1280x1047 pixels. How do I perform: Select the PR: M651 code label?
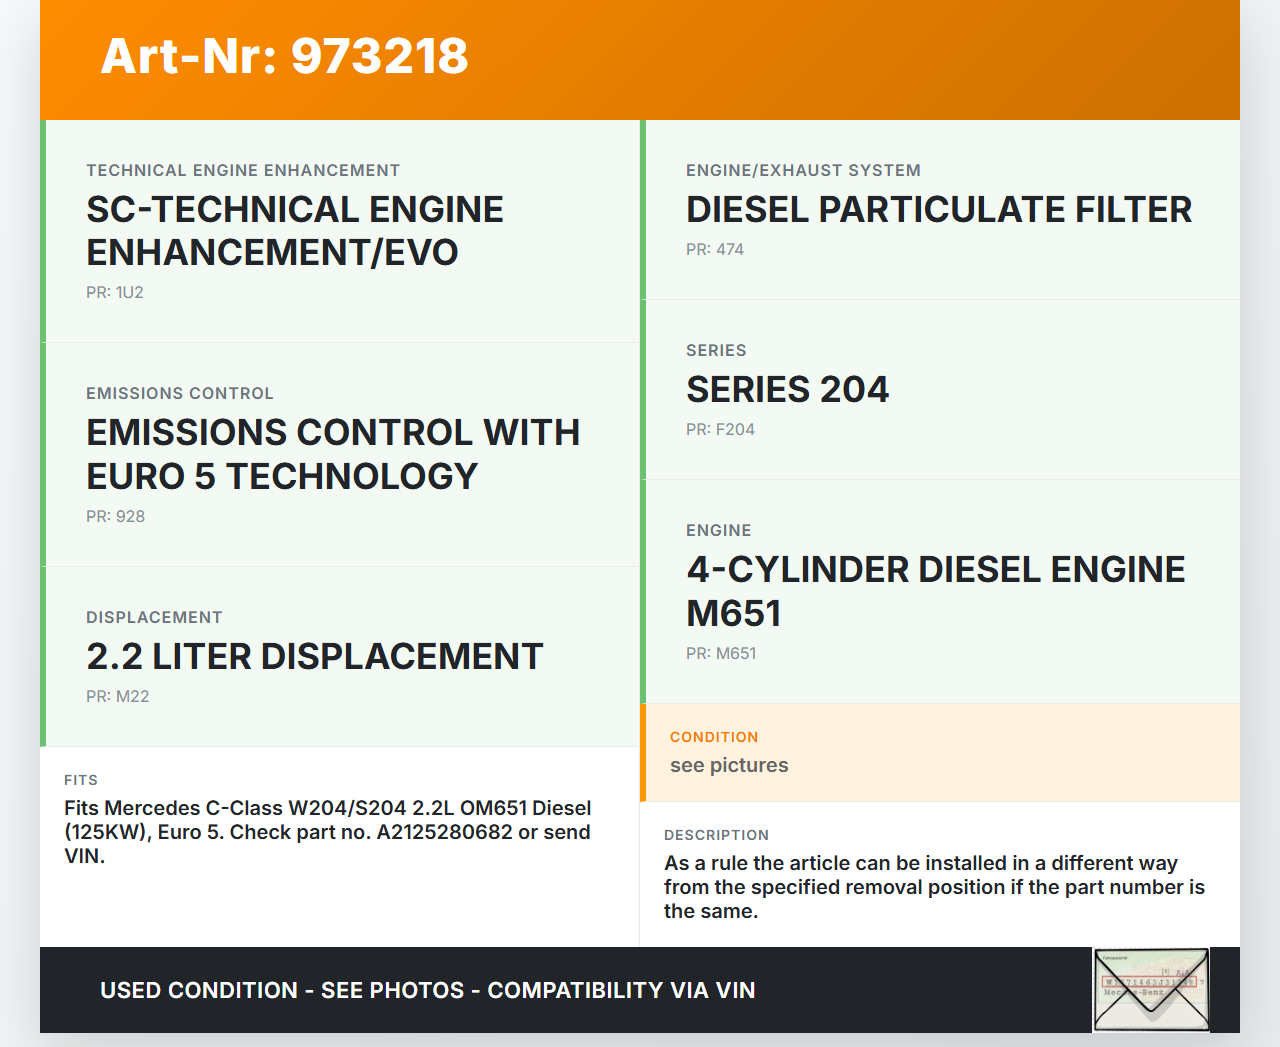pos(721,654)
